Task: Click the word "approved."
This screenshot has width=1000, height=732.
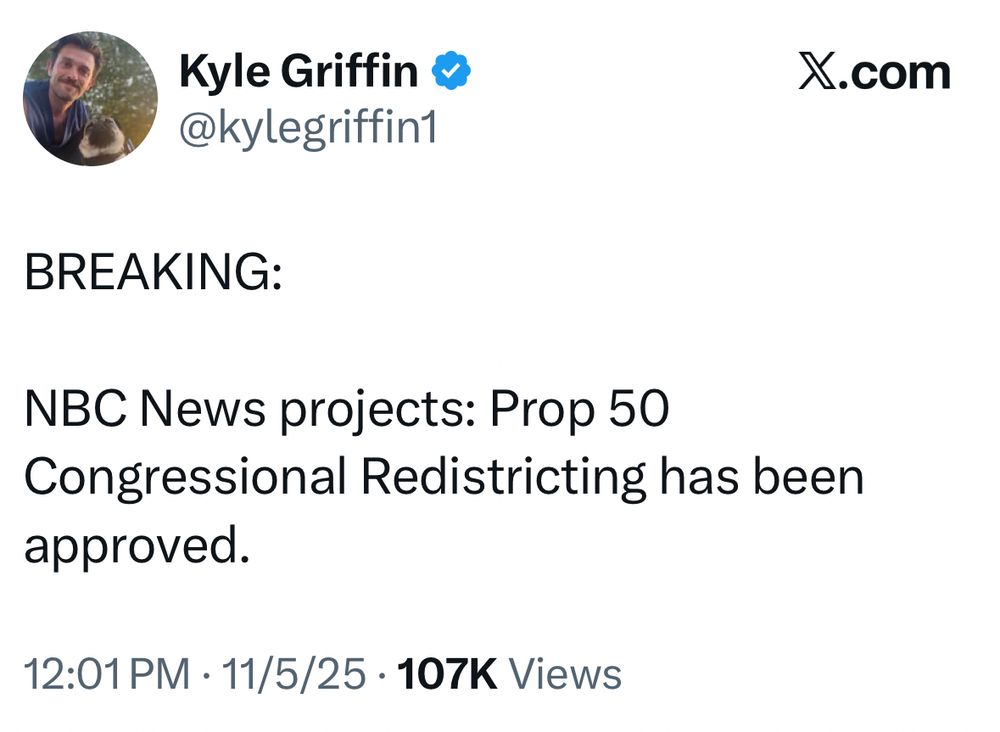Action: [137, 547]
